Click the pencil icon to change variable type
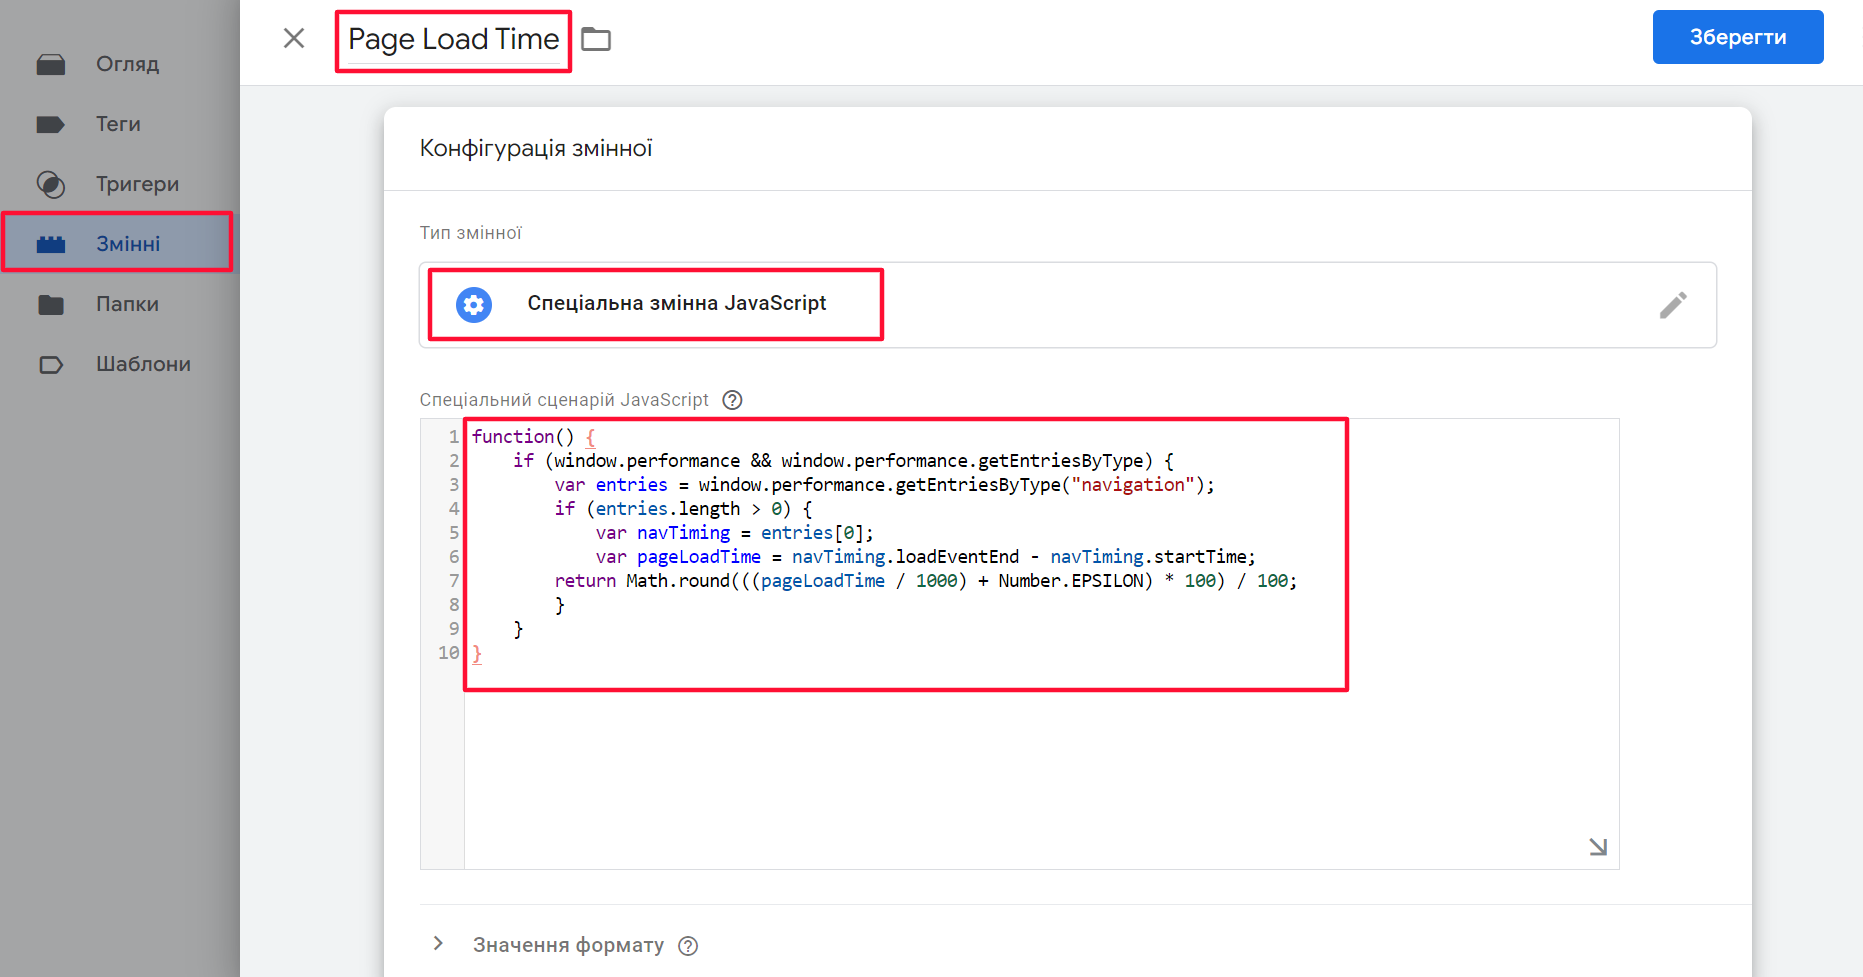Viewport: 1863px width, 977px height. 1673,305
